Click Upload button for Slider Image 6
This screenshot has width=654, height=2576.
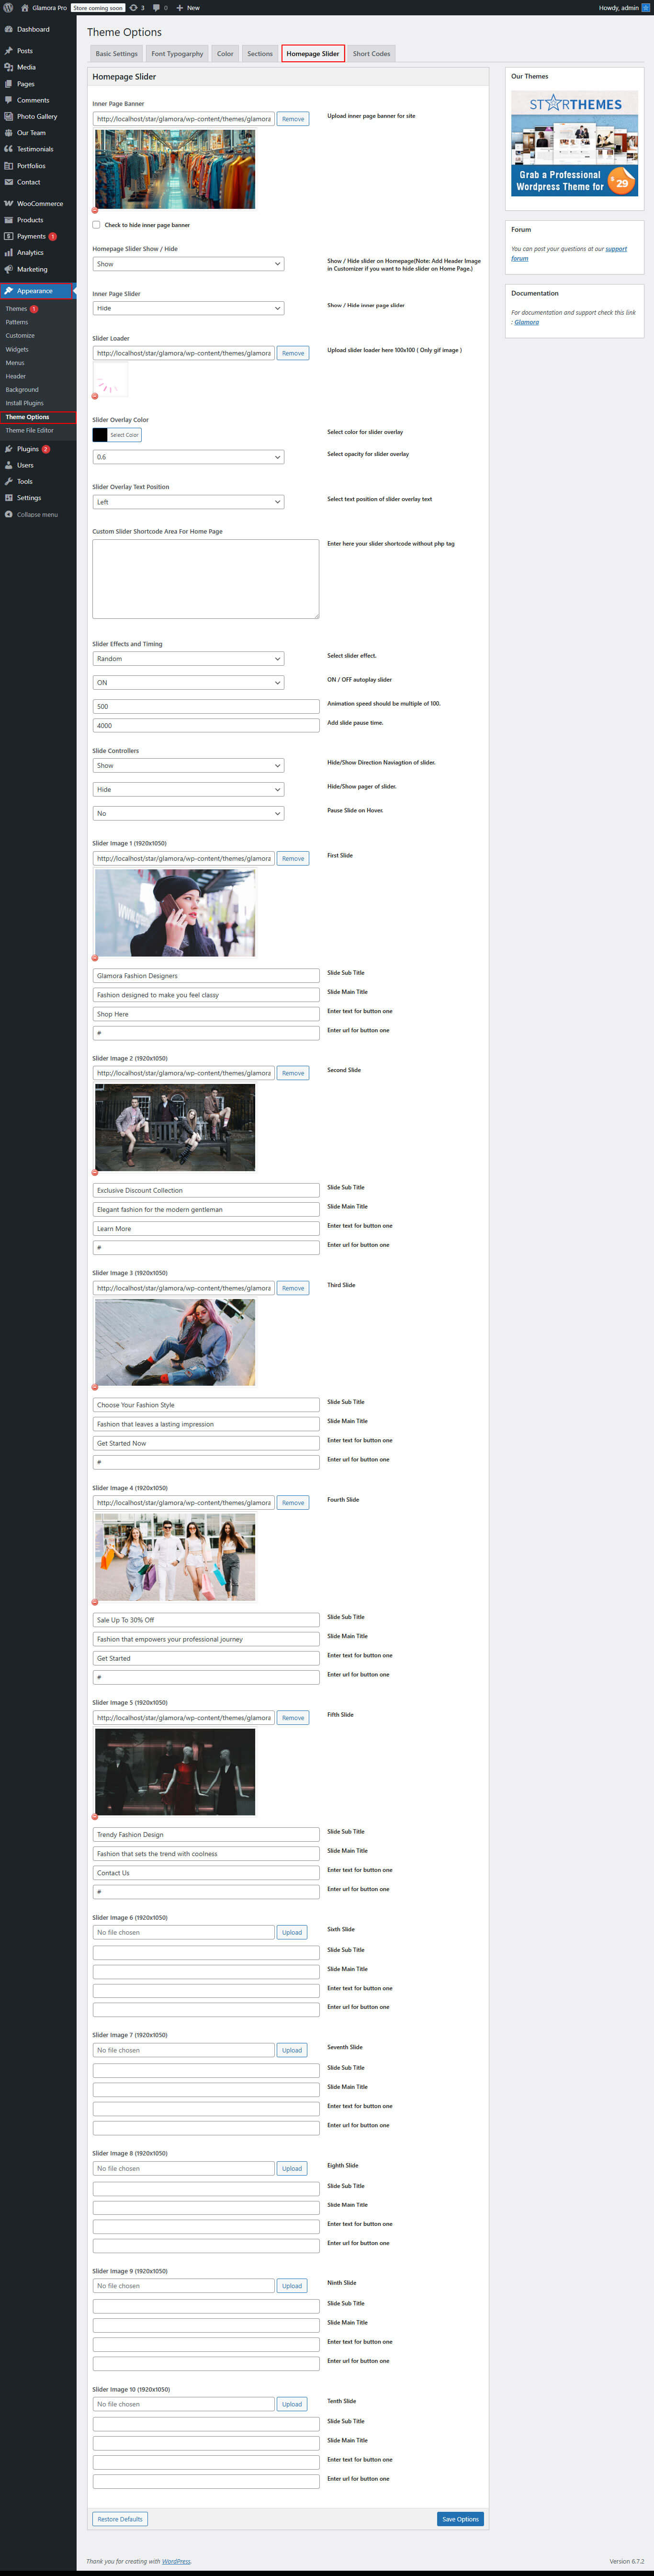(x=292, y=1933)
